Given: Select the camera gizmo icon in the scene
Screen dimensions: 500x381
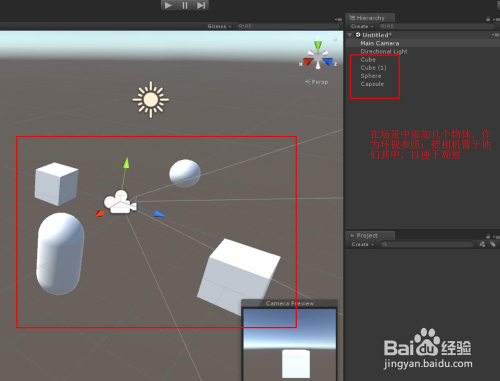Looking at the screenshot, I should pos(120,202).
